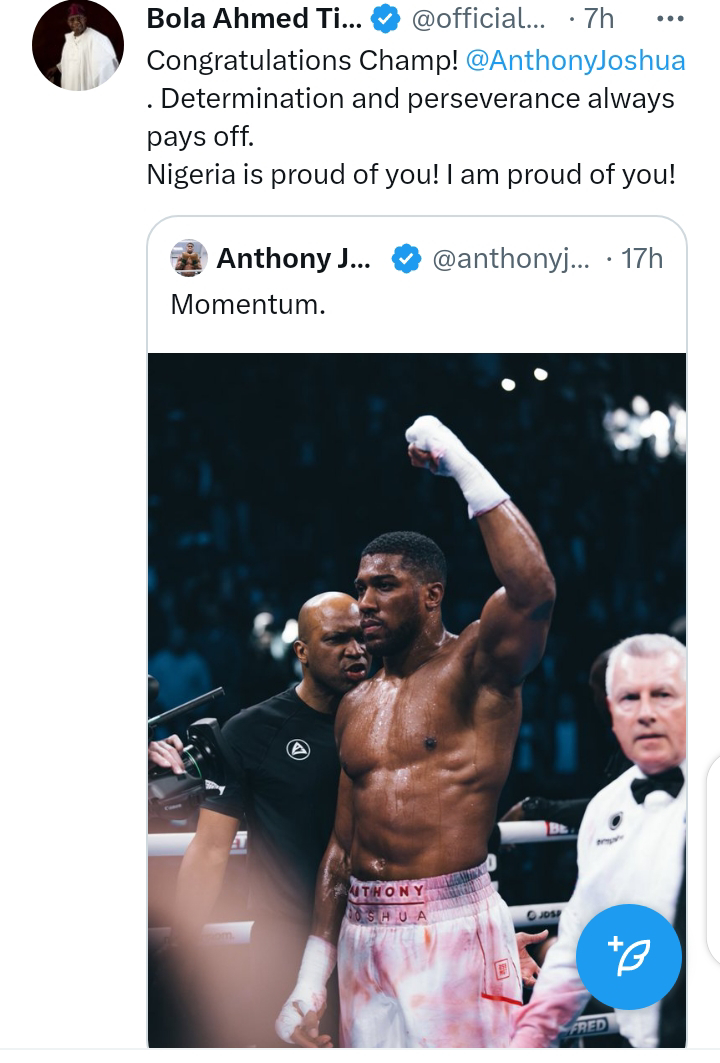720x1063 pixels.
Task: Tap the compose new post floating button
Action: pyautogui.click(x=629, y=957)
